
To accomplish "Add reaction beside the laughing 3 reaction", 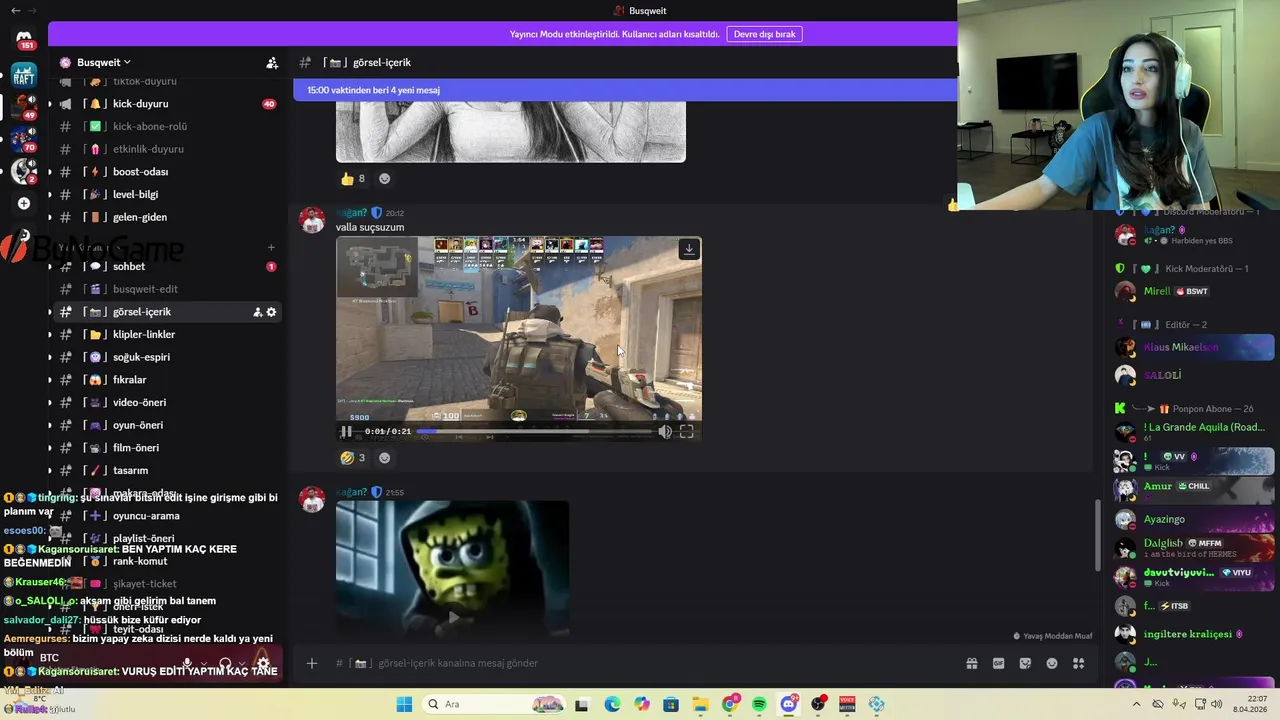I will click(x=384, y=458).
